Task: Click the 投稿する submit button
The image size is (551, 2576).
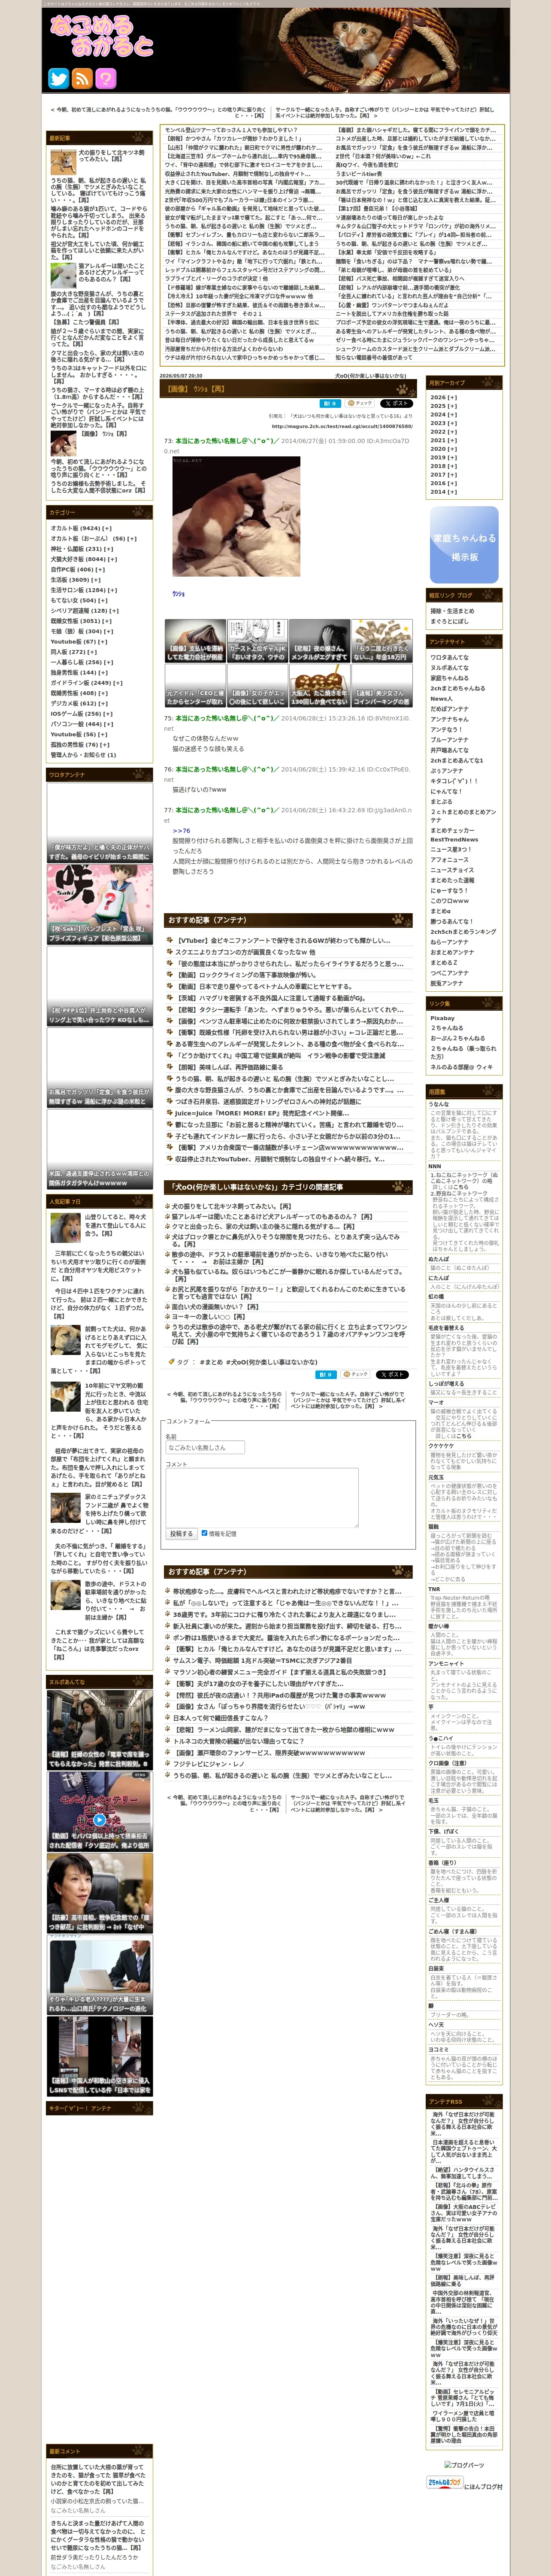Action: (181, 1533)
